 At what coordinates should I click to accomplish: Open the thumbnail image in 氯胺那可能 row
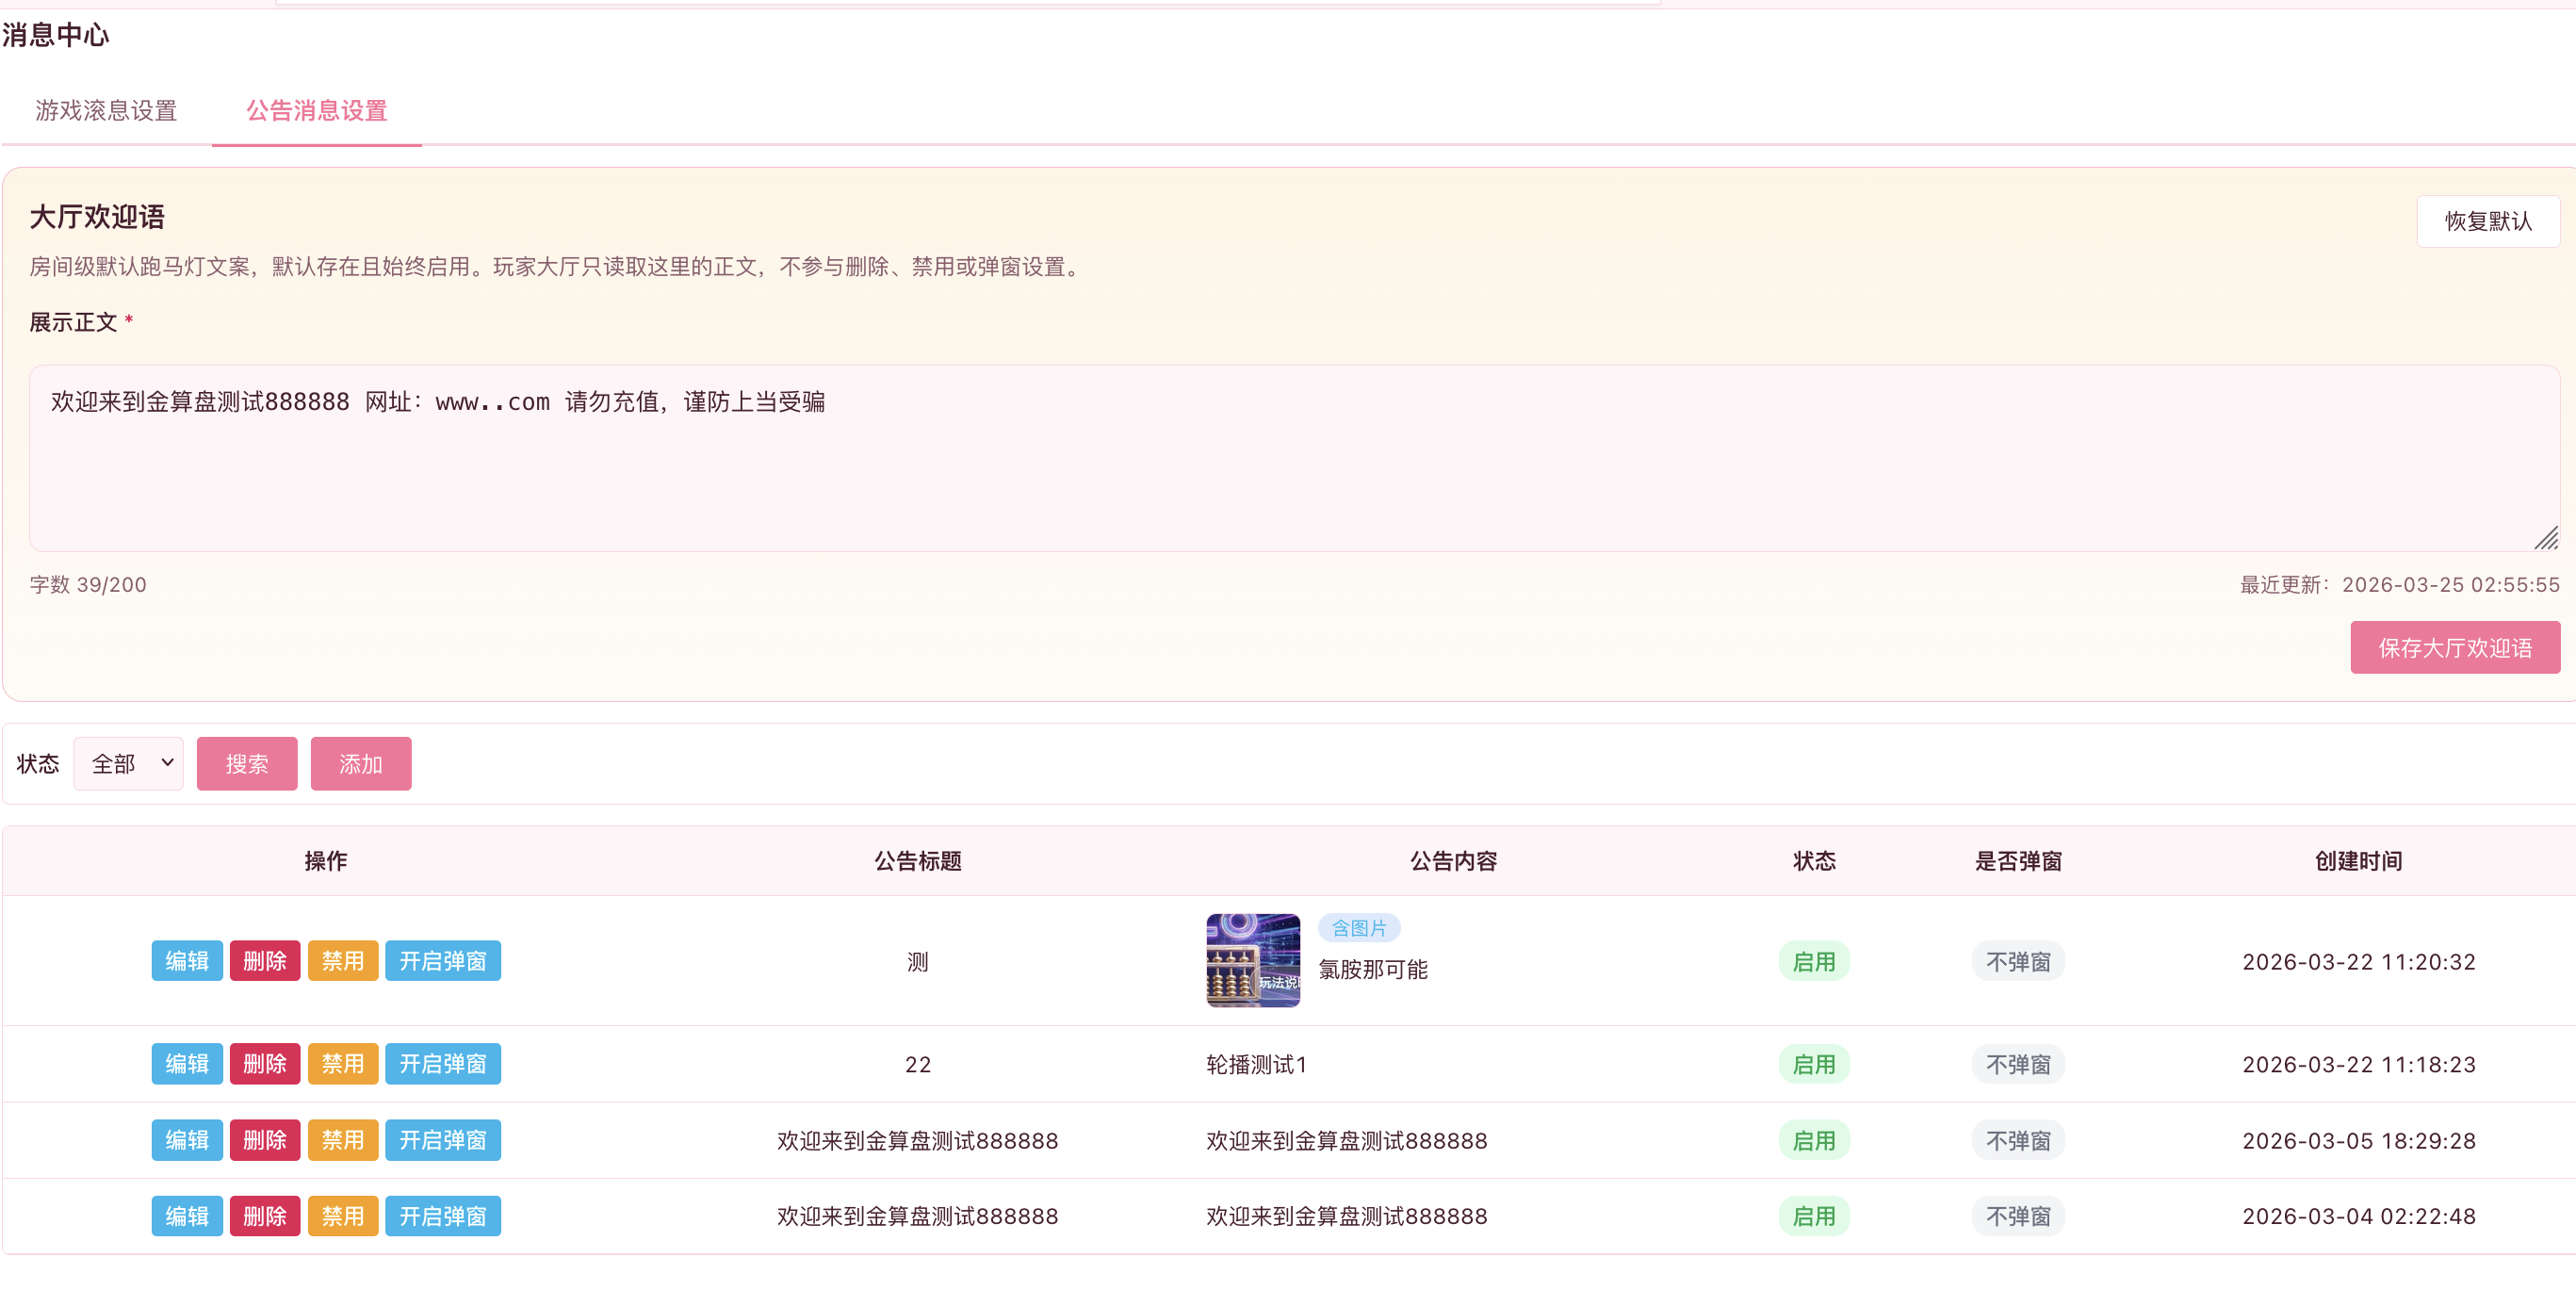tap(1253, 960)
